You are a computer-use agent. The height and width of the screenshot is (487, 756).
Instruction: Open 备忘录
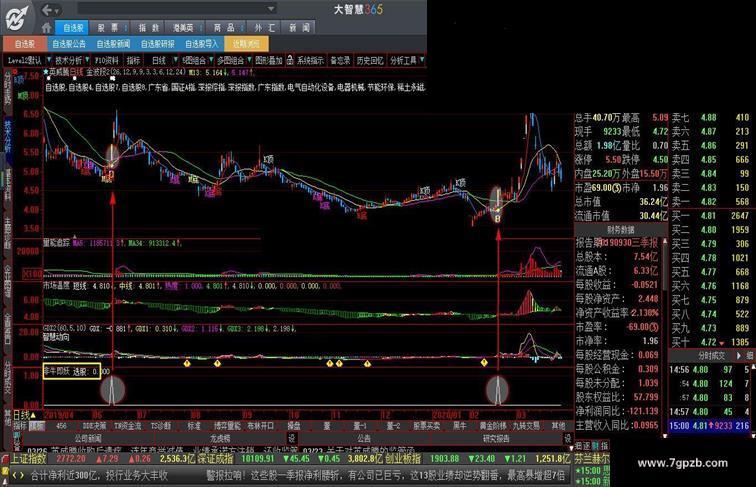tap(340, 60)
